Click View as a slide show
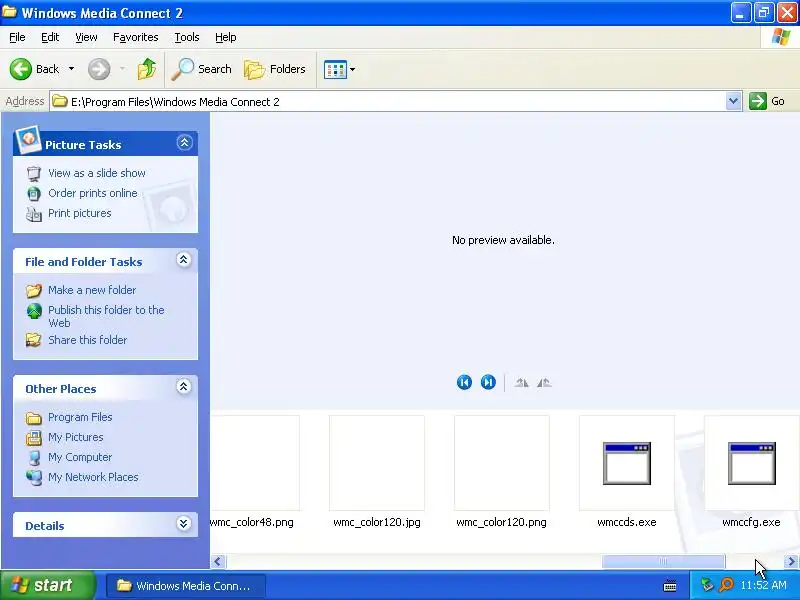800x600 pixels. [97, 173]
